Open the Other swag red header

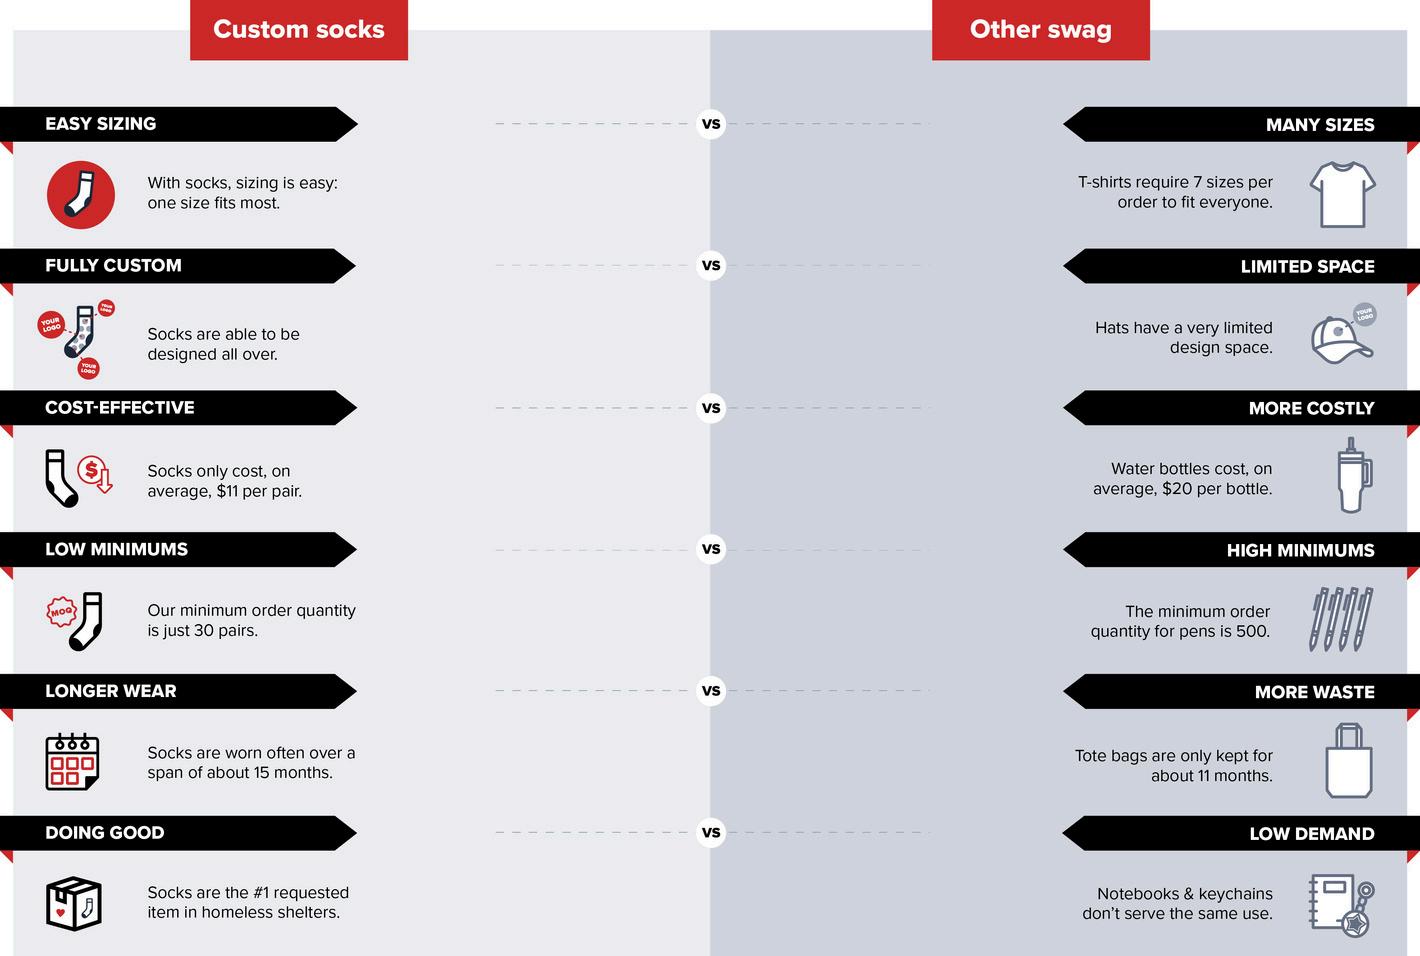[1040, 30]
